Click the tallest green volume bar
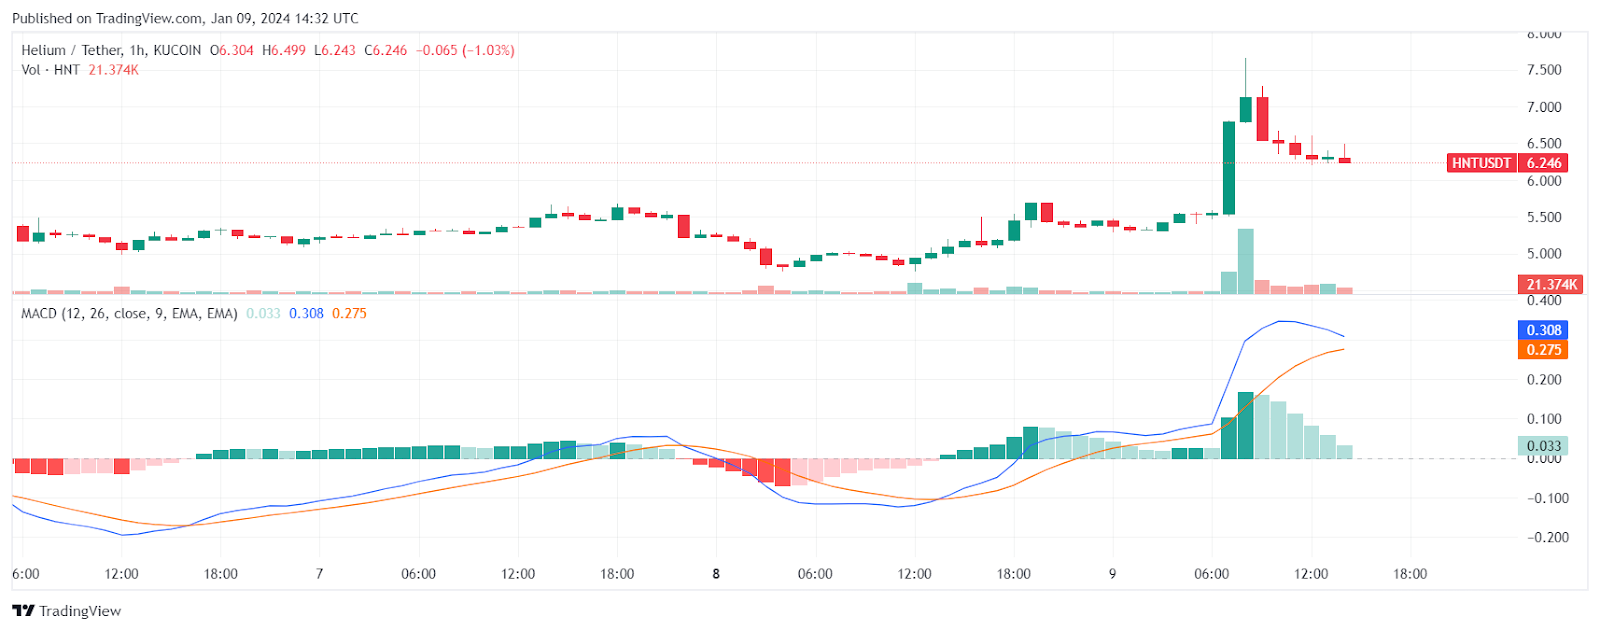1600x631 pixels. 1245,261
